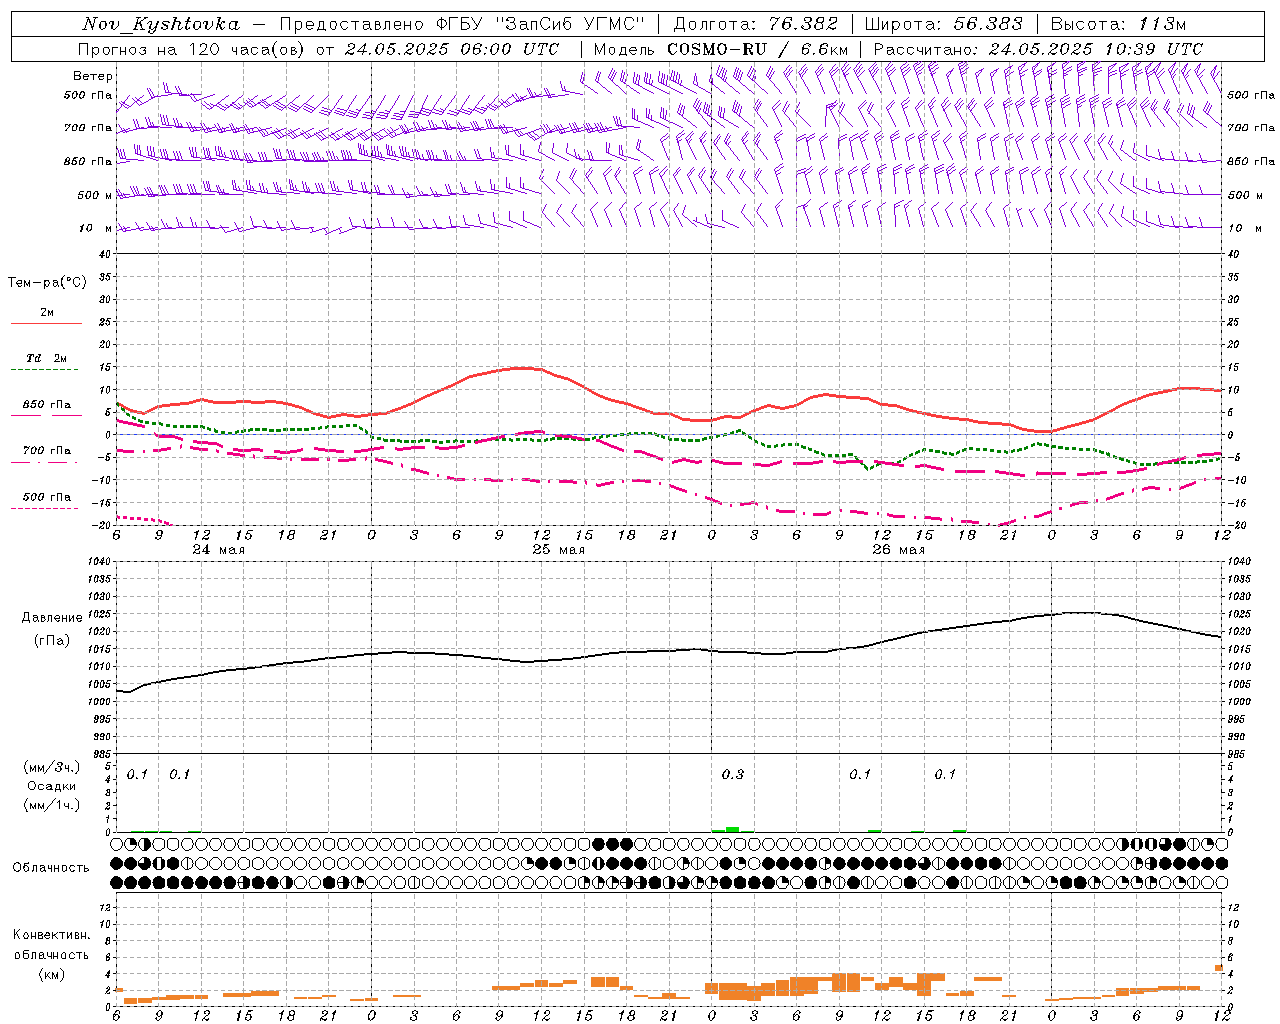Click the (мм/3ч.) precipitation unit label

point(51,767)
